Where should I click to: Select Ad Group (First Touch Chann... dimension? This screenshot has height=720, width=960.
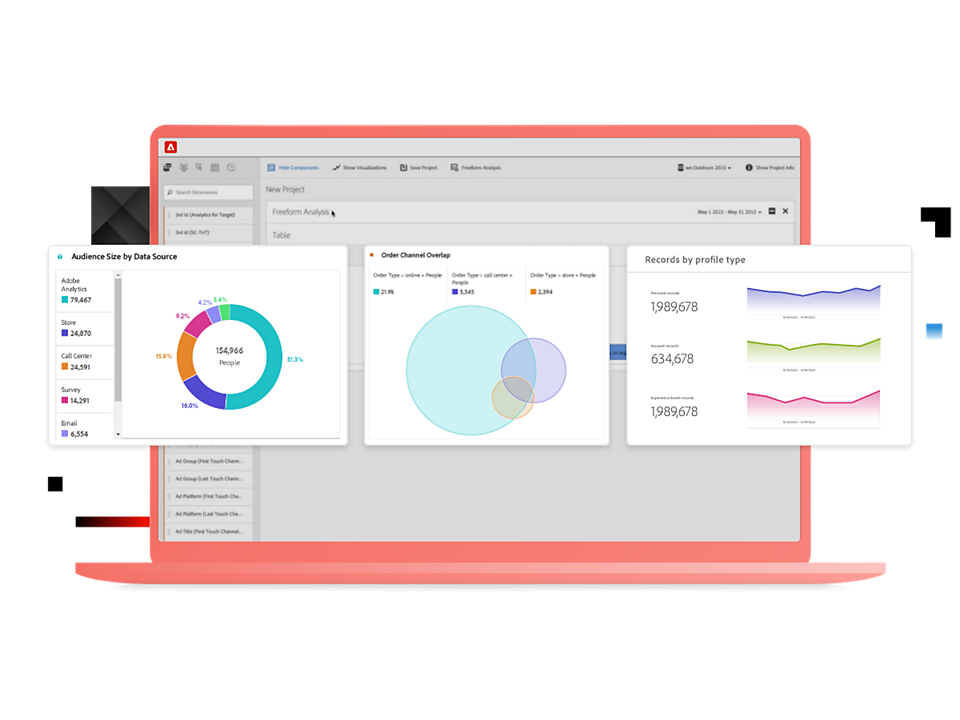209,461
